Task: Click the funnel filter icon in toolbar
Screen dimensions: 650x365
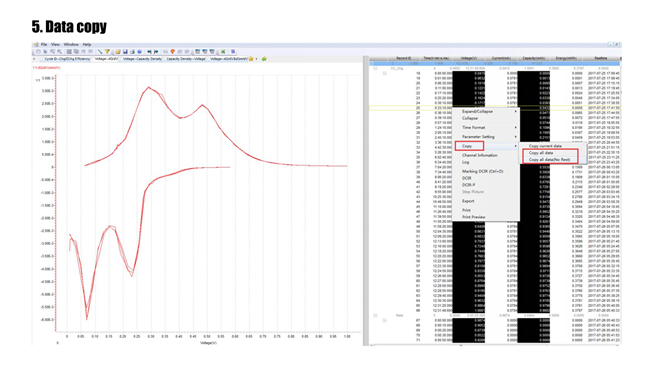Action: click(107, 52)
